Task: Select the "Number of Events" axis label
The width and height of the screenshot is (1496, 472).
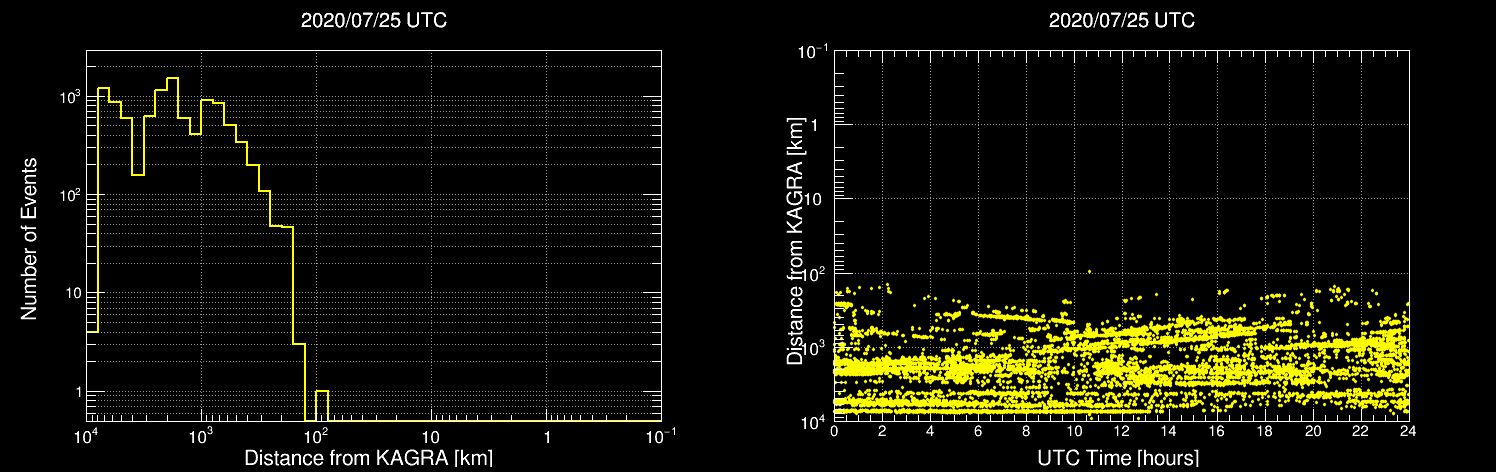Action: (x=29, y=238)
